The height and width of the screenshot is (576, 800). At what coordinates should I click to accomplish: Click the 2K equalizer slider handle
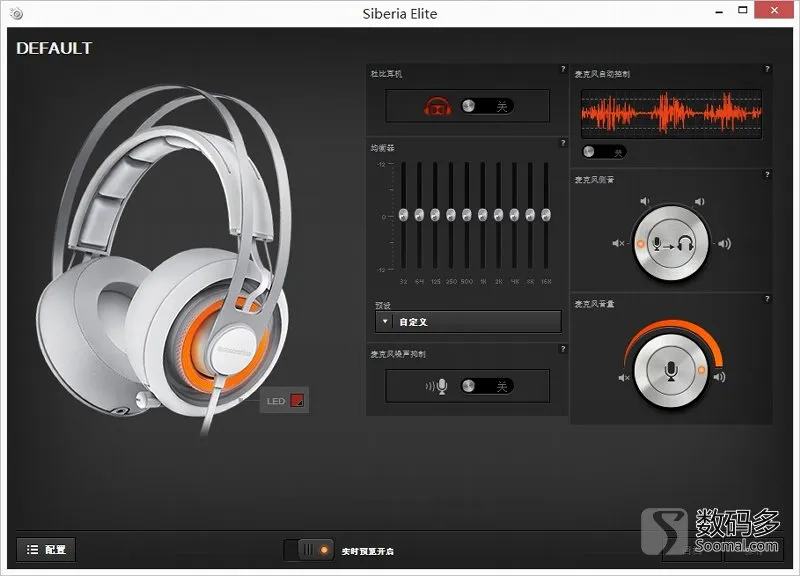click(498, 215)
